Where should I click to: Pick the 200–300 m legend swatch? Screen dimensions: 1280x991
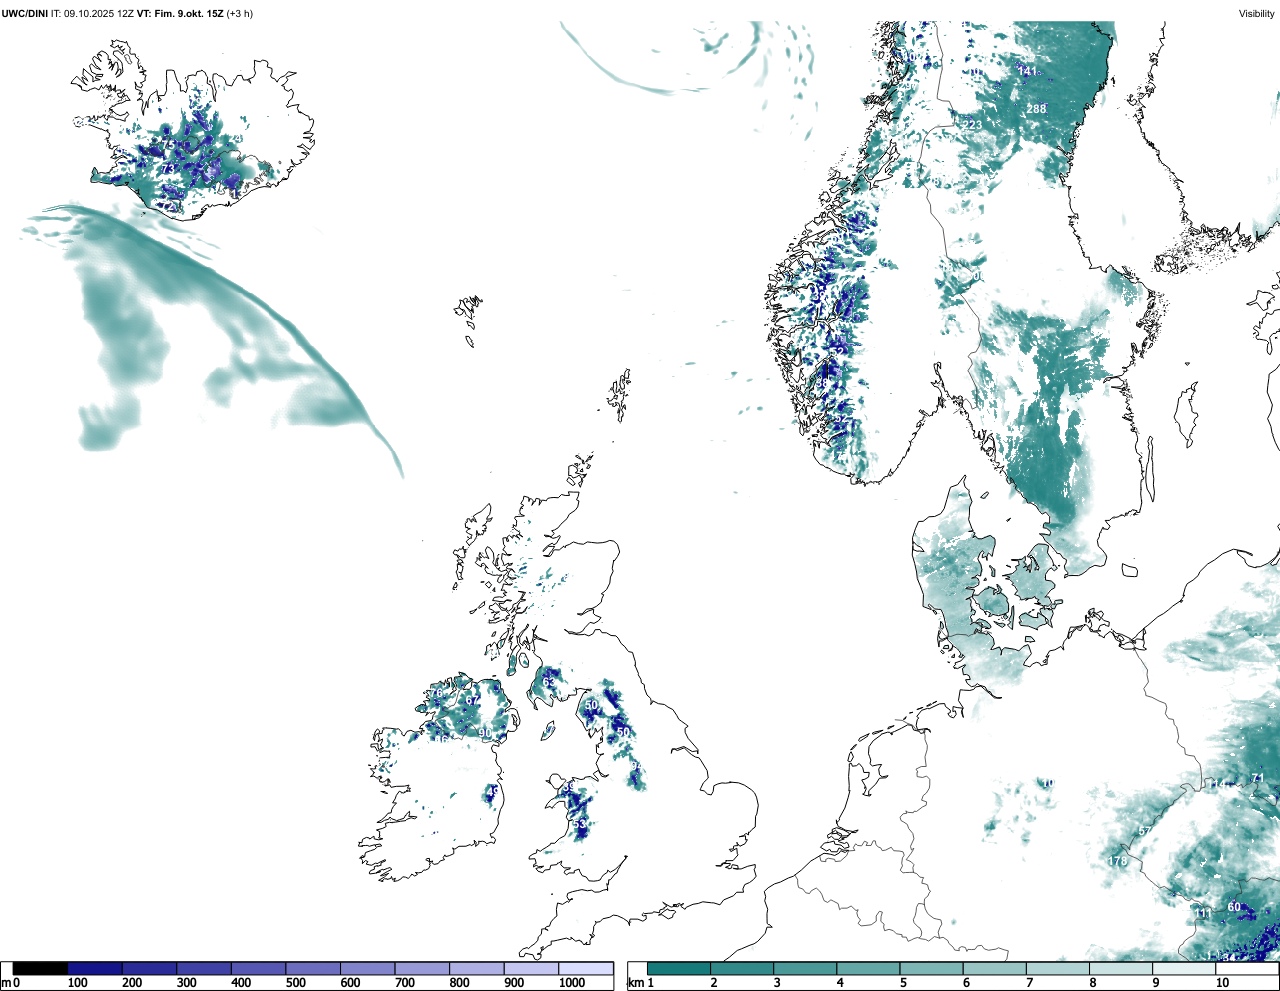click(149, 968)
